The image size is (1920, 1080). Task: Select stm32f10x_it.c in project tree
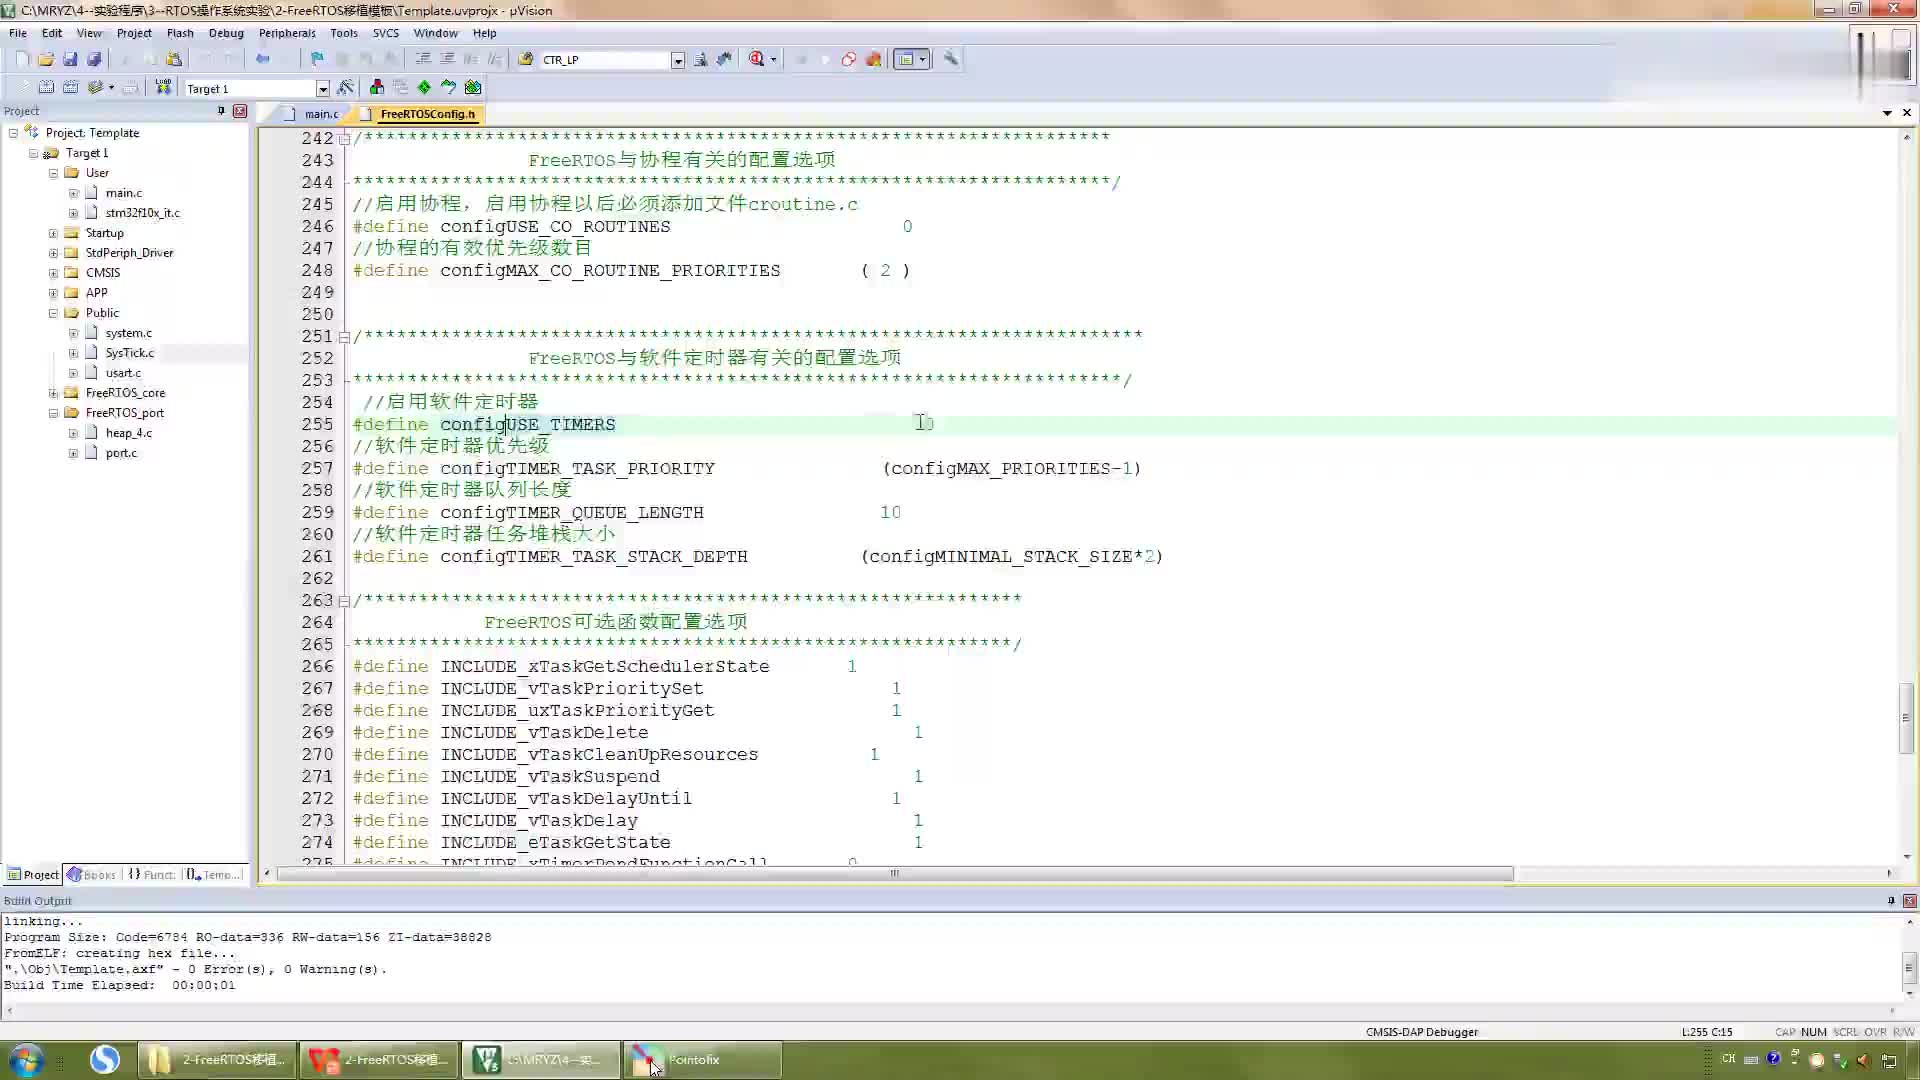tap(142, 213)
